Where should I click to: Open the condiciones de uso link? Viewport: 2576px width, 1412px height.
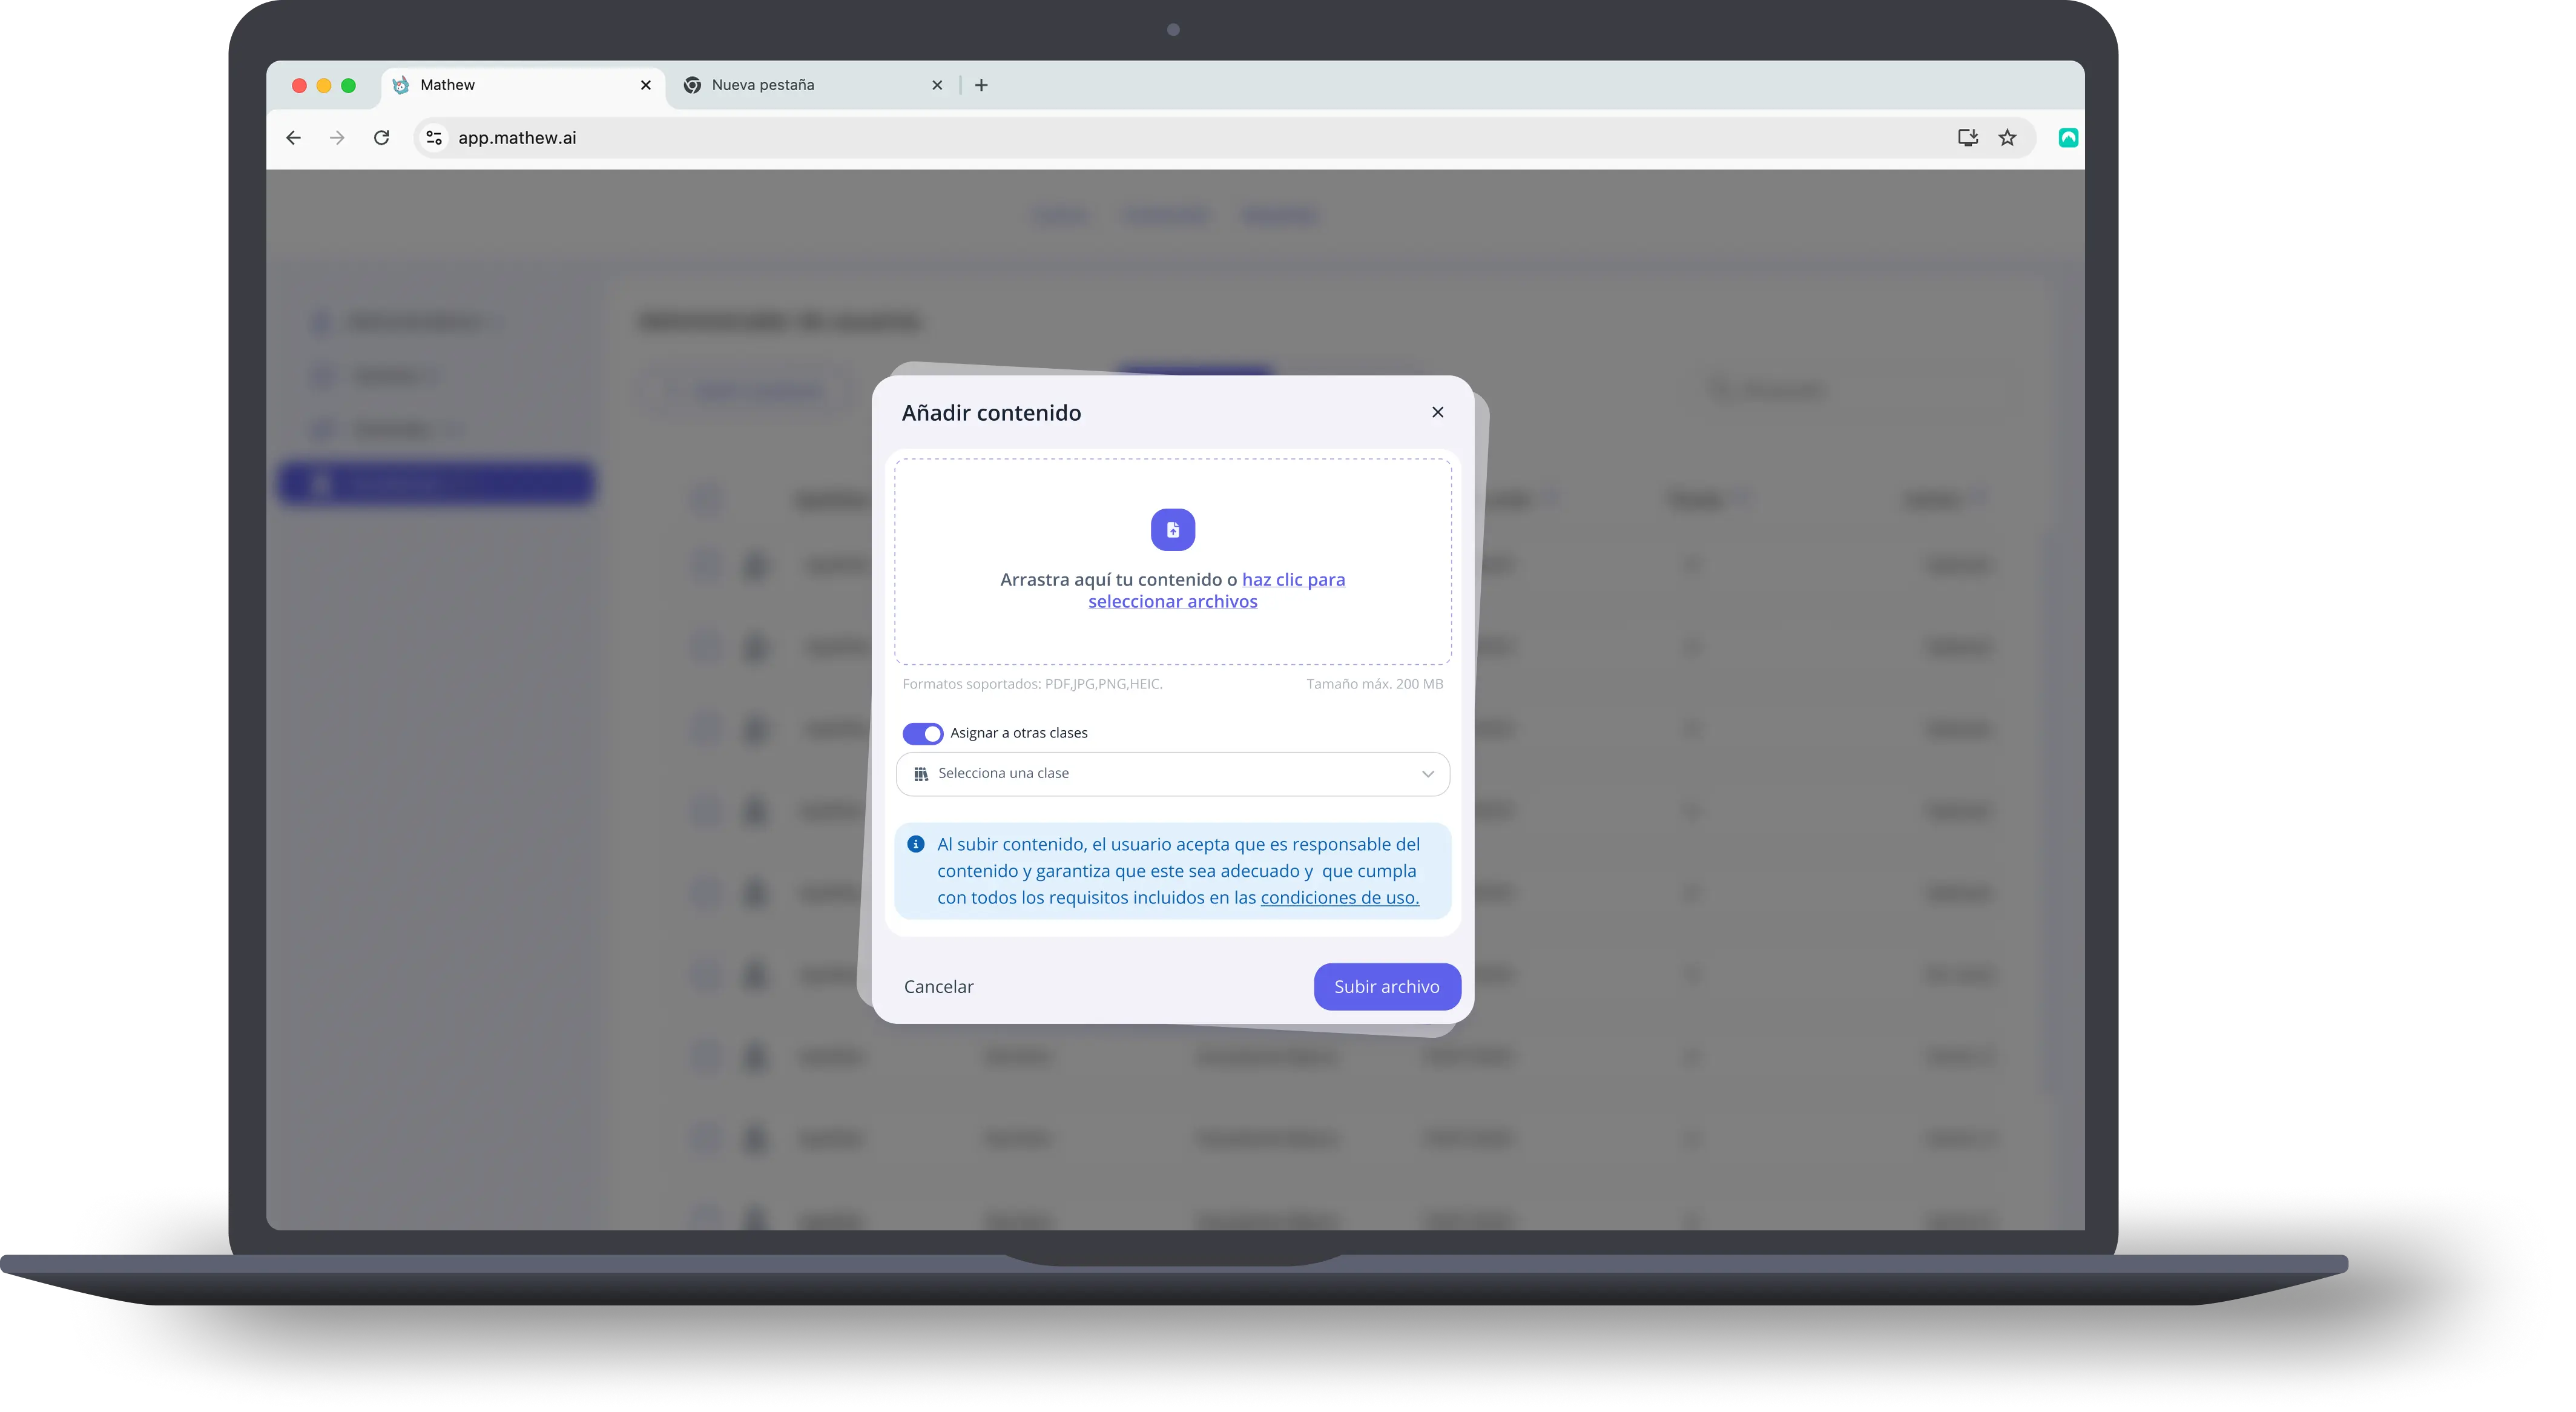point(1339,897)
